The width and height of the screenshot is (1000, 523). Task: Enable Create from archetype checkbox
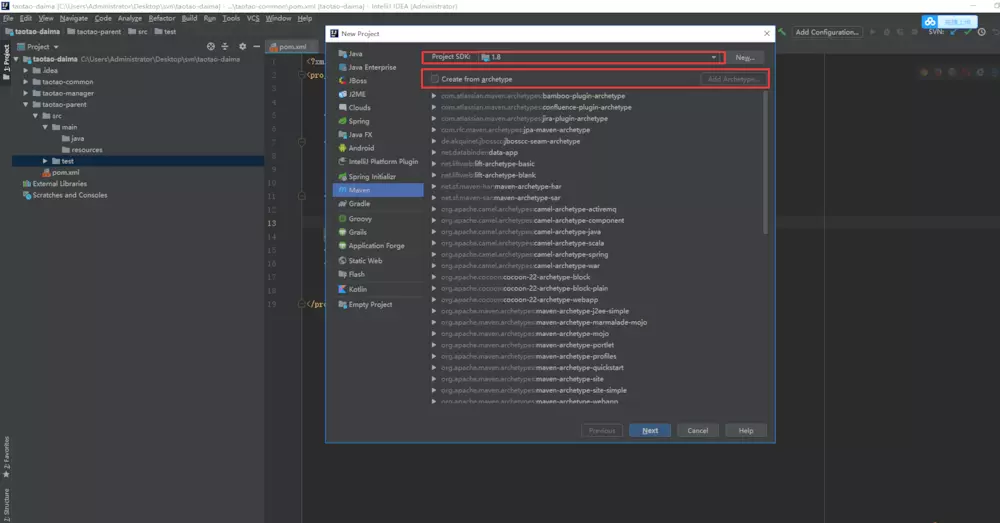tap(435, 79)
